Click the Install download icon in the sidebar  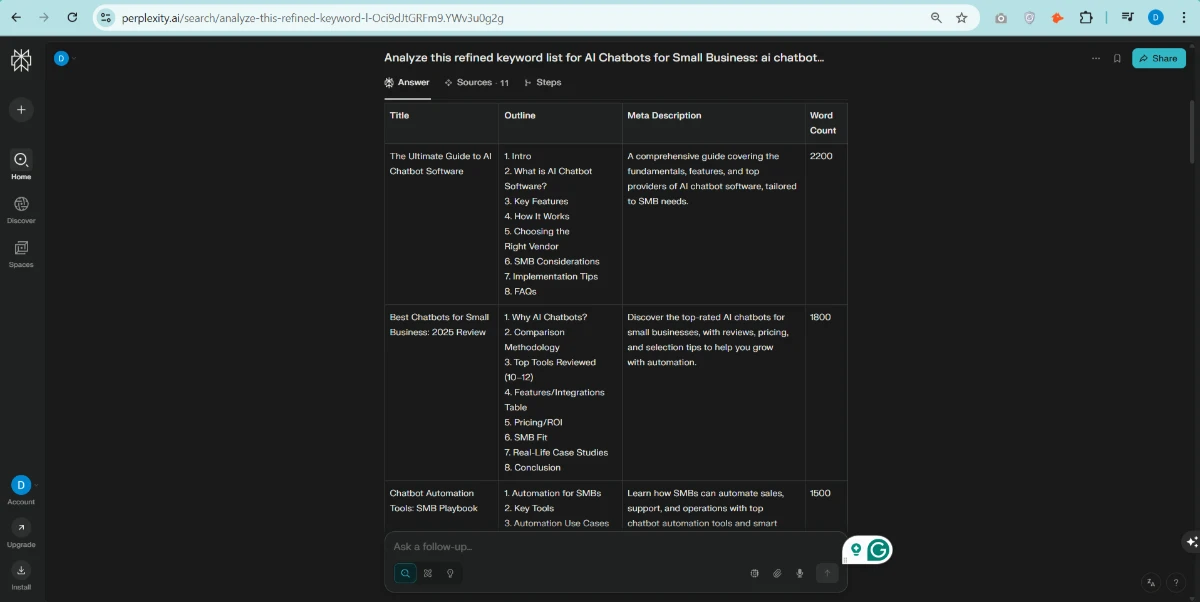point(21,570)
